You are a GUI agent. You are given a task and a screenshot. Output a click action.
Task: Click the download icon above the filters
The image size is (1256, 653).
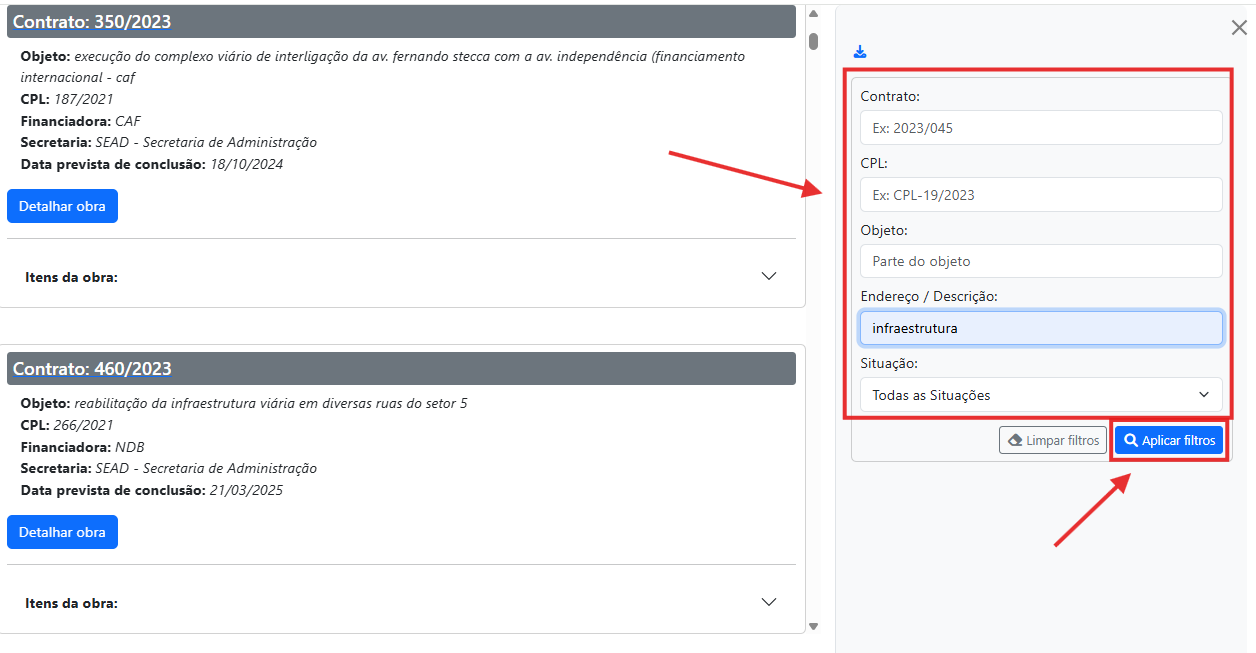(860, 52)
